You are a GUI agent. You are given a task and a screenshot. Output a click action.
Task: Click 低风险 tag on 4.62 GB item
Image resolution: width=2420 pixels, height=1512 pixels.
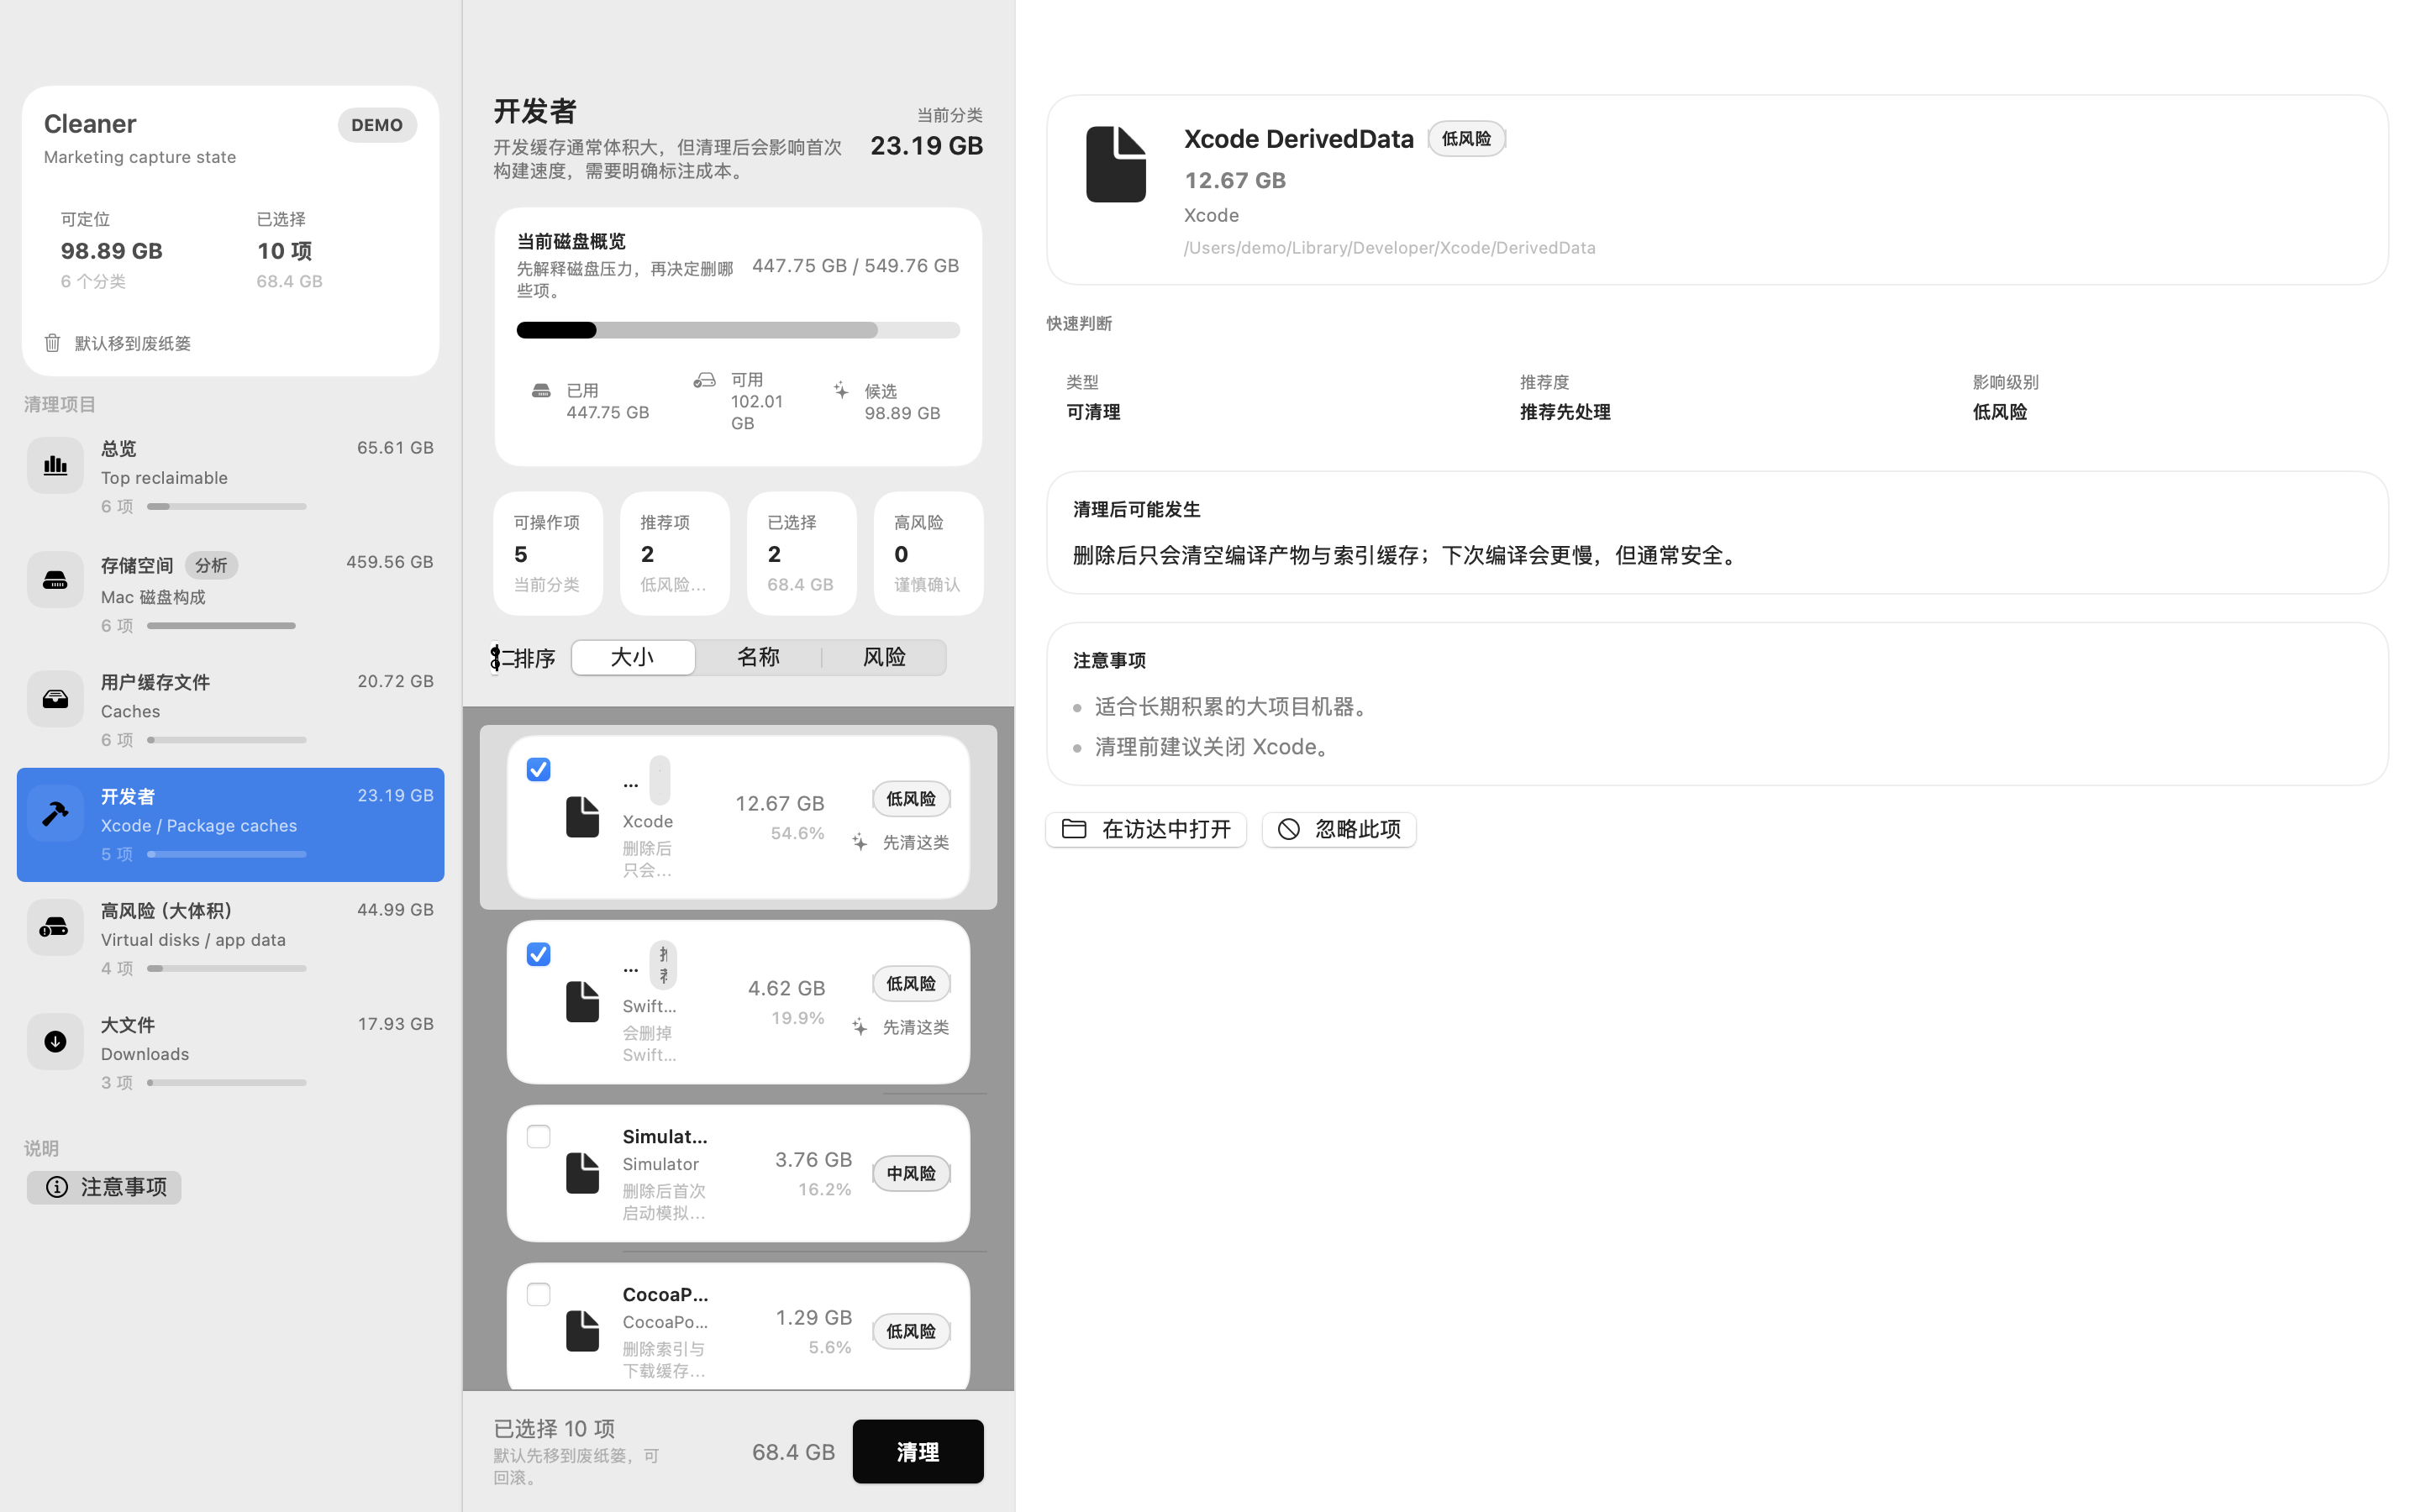coord(911,984)
